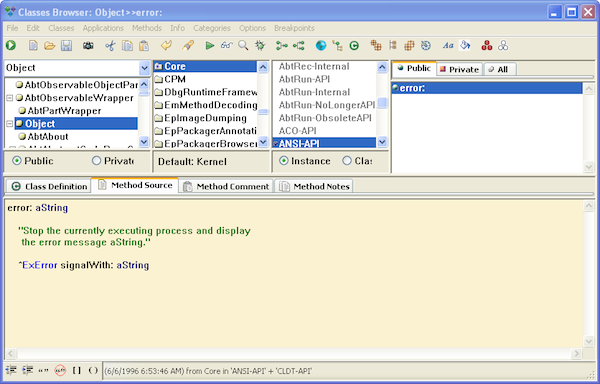
Task: Select AbtRun-API category
Action: click(304, 79)
